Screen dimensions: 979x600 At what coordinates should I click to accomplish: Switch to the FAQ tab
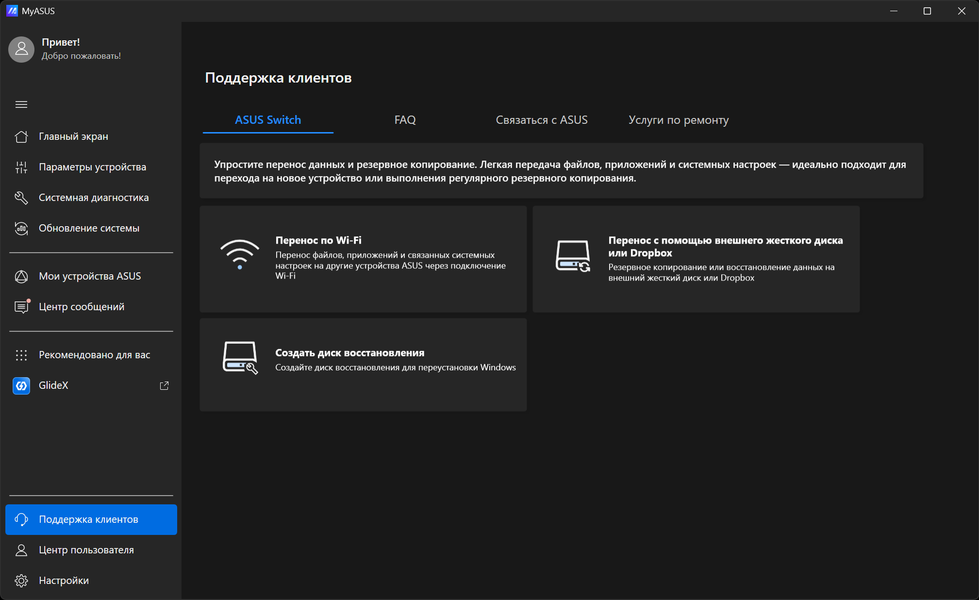[405, 120]
